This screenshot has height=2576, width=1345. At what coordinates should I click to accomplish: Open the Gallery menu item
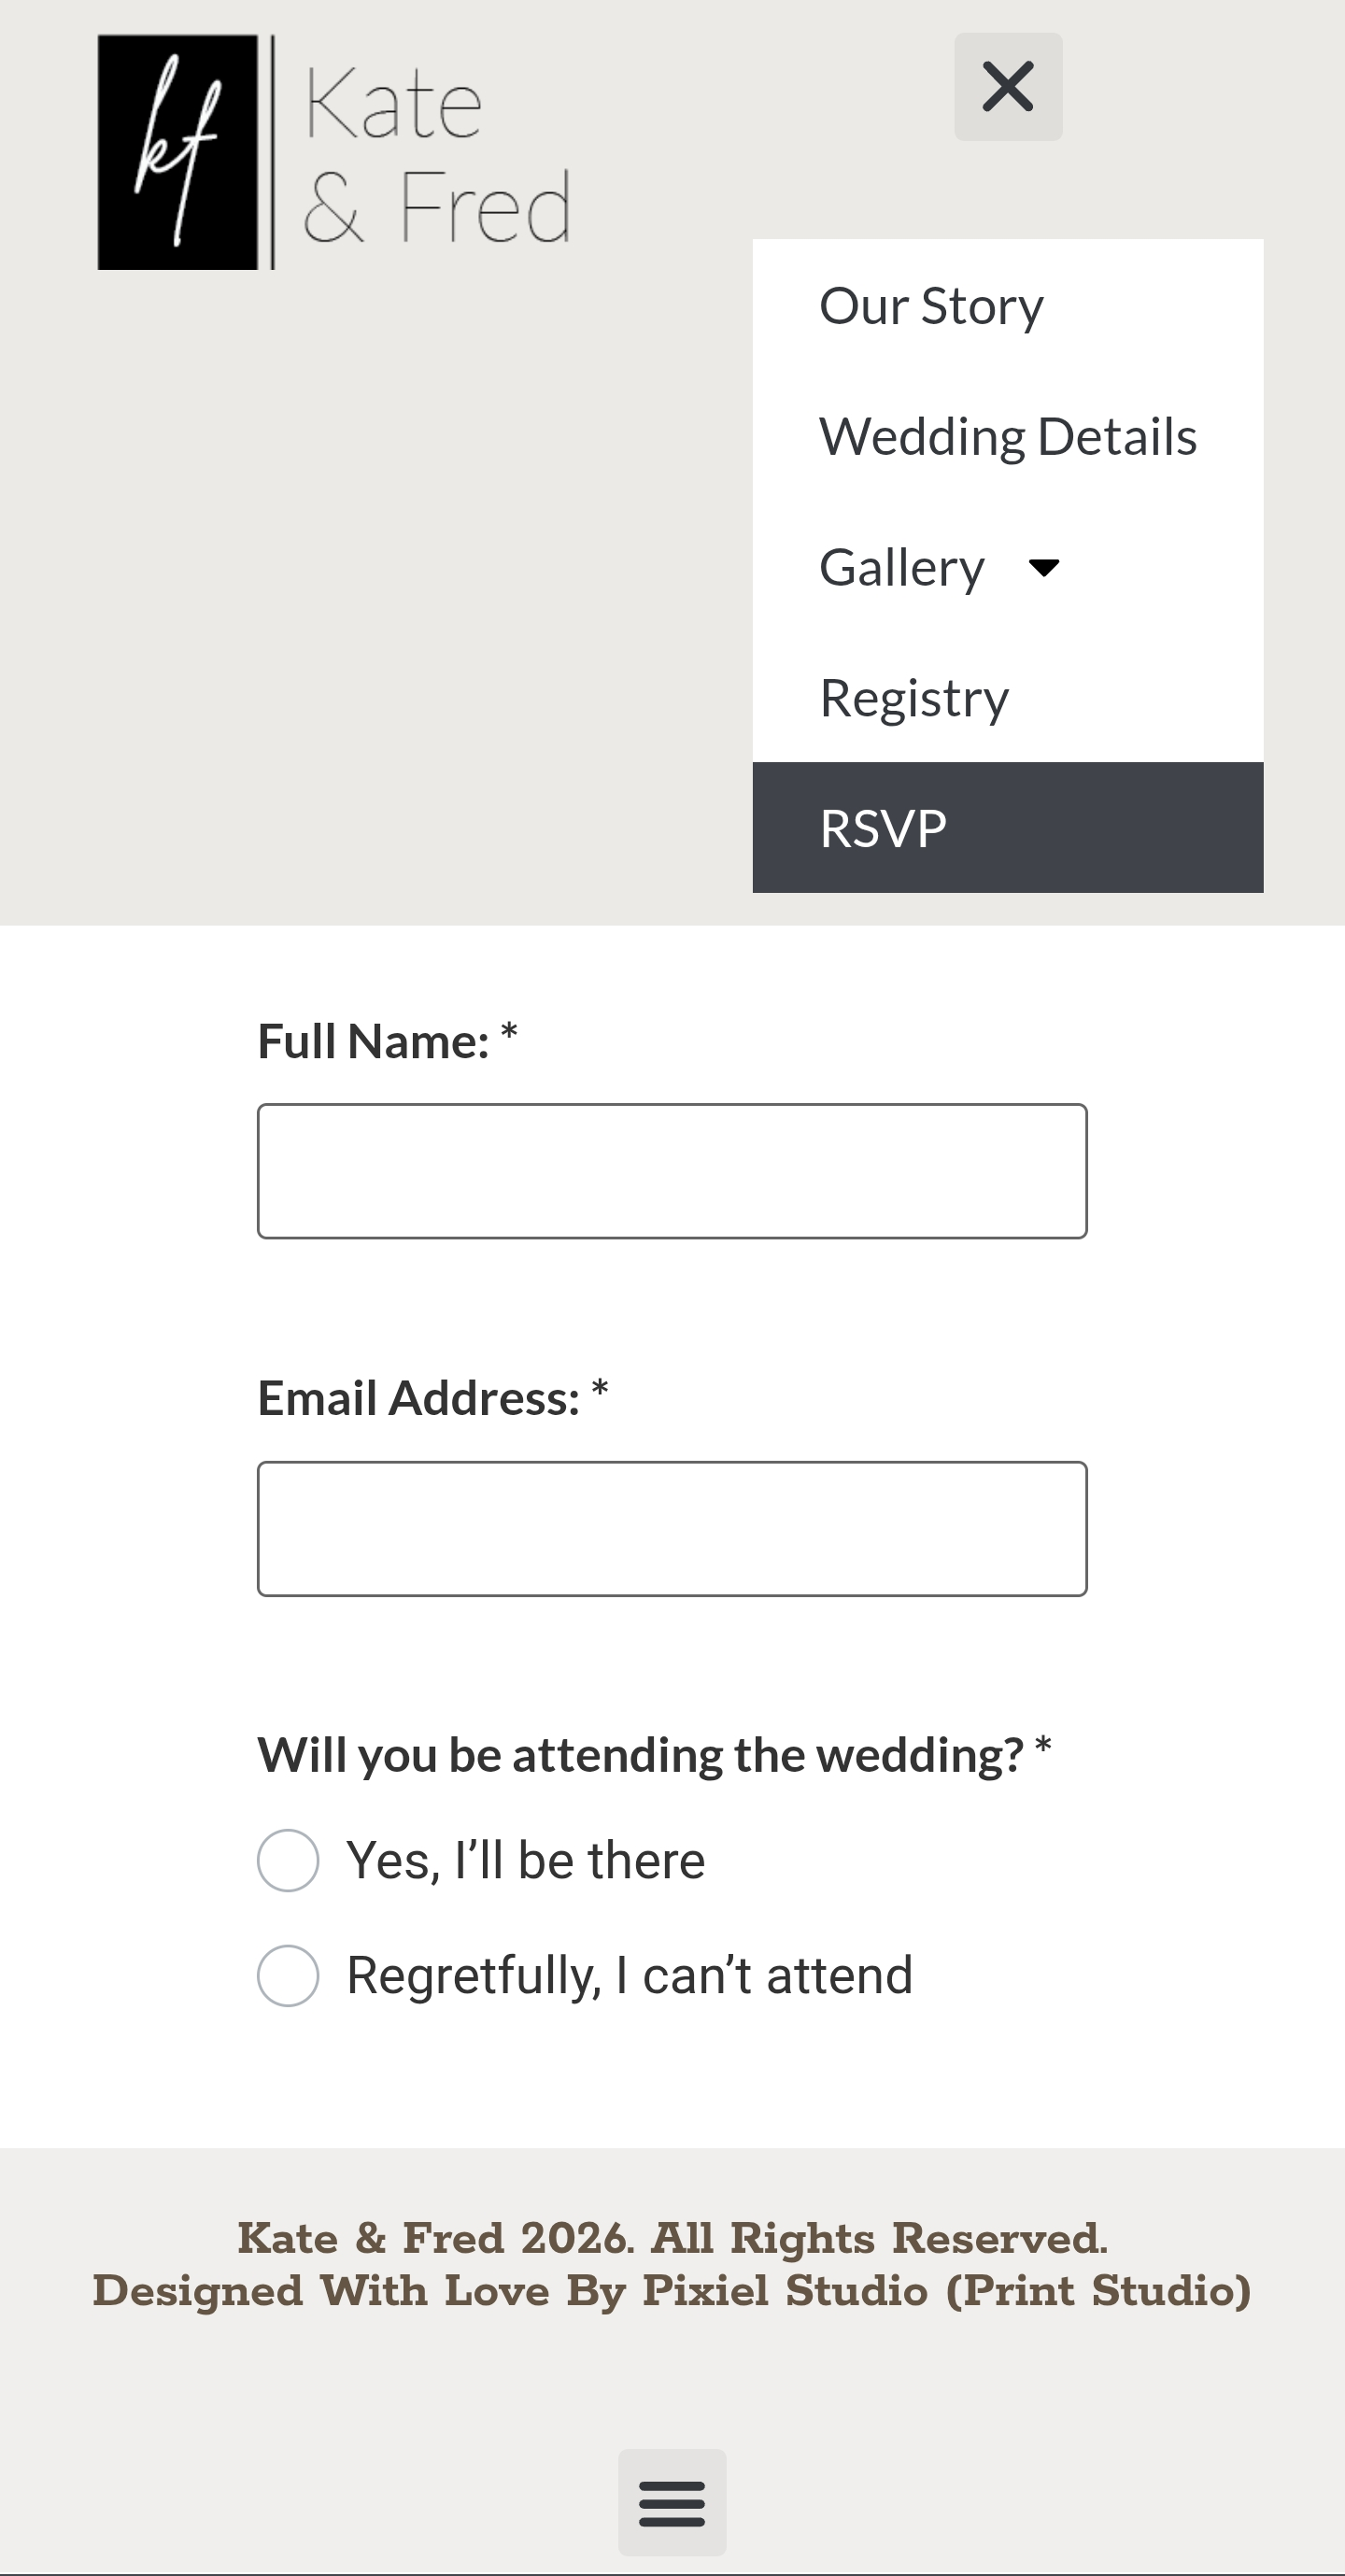(902, 568)
